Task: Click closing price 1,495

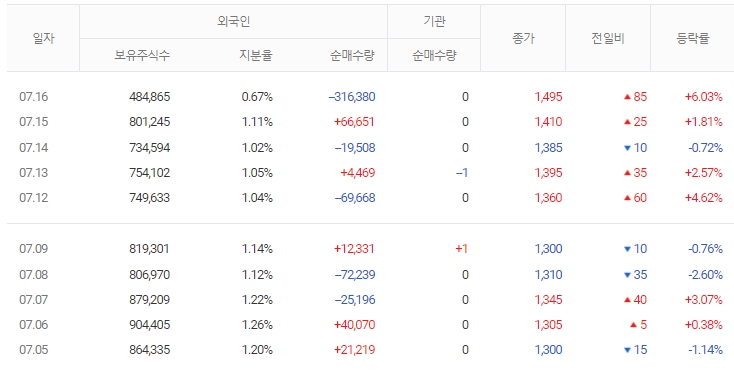Action: [549, 97]
